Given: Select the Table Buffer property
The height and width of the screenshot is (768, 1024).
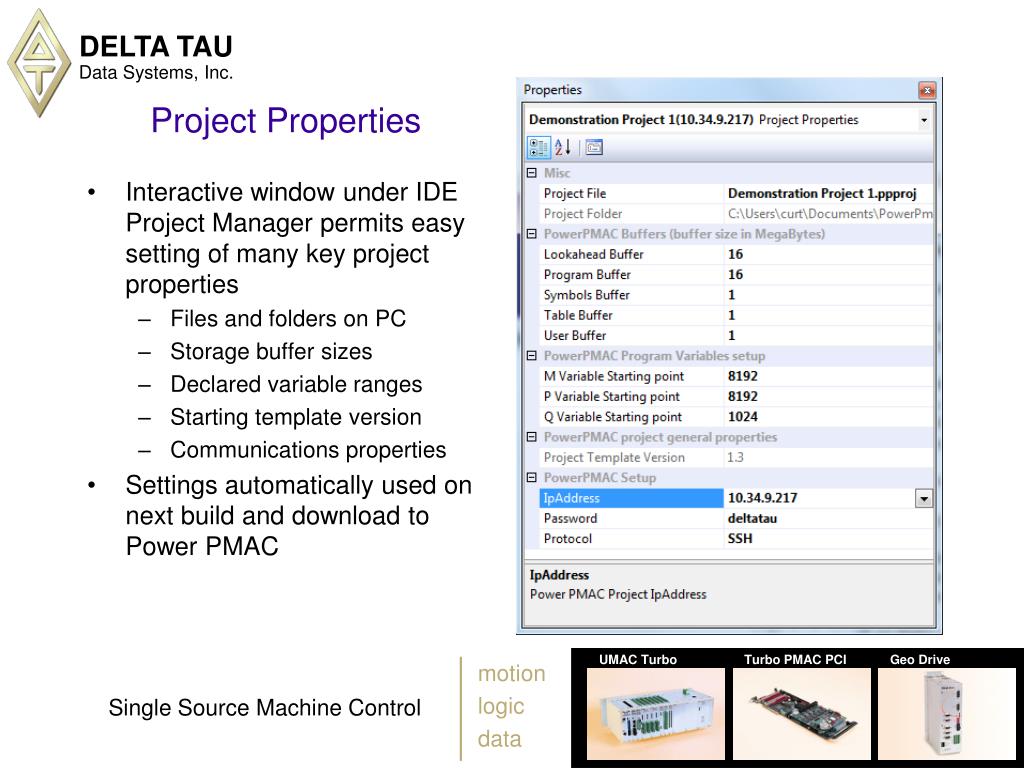Looking at the screenshot, I should pos(632,315).
